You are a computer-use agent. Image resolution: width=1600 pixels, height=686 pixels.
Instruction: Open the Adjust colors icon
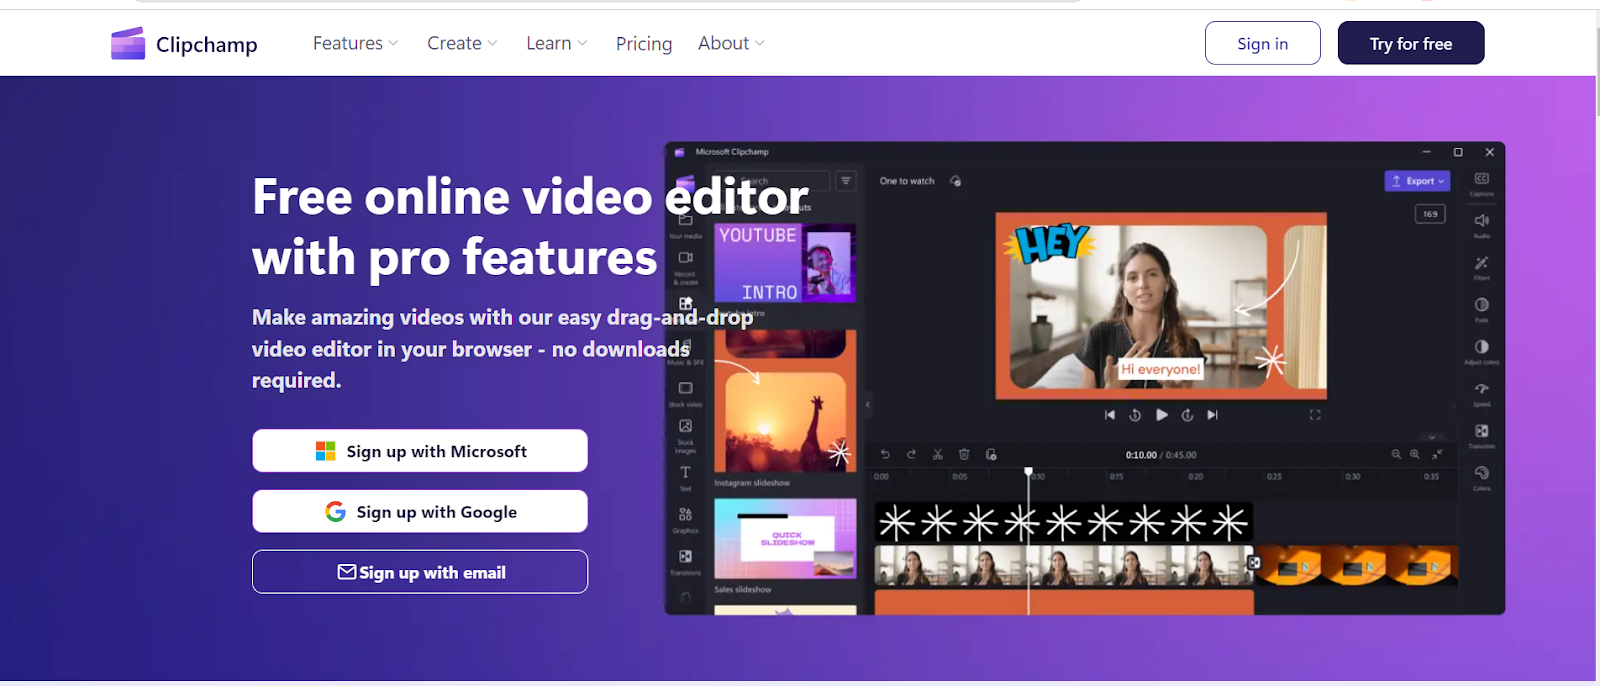(1482, 346)
